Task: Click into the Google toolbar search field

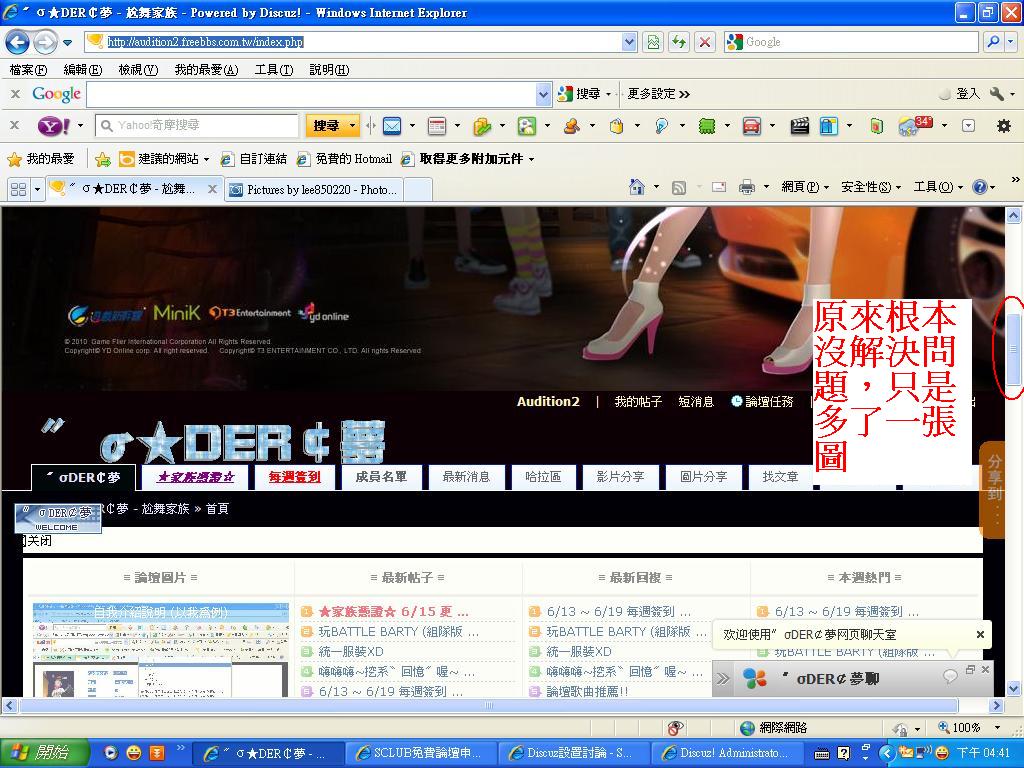Action: (310, 94)
